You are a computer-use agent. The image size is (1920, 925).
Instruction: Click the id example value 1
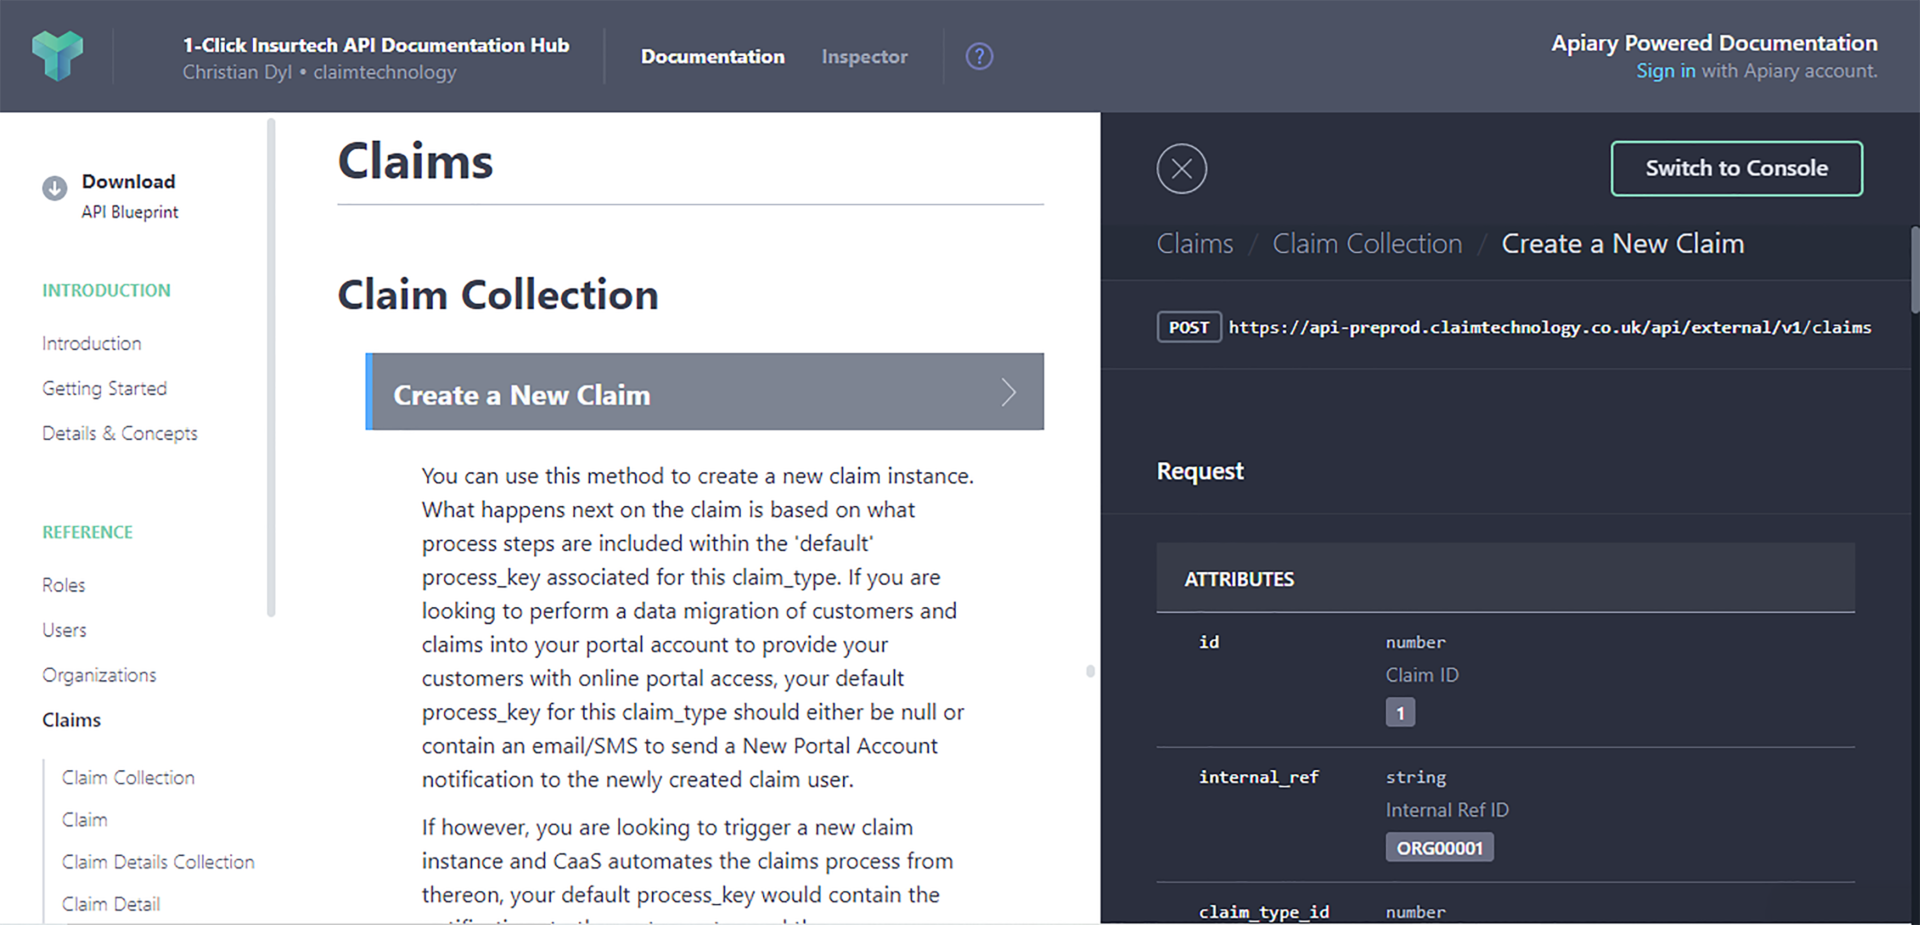tap(1400, 713)
